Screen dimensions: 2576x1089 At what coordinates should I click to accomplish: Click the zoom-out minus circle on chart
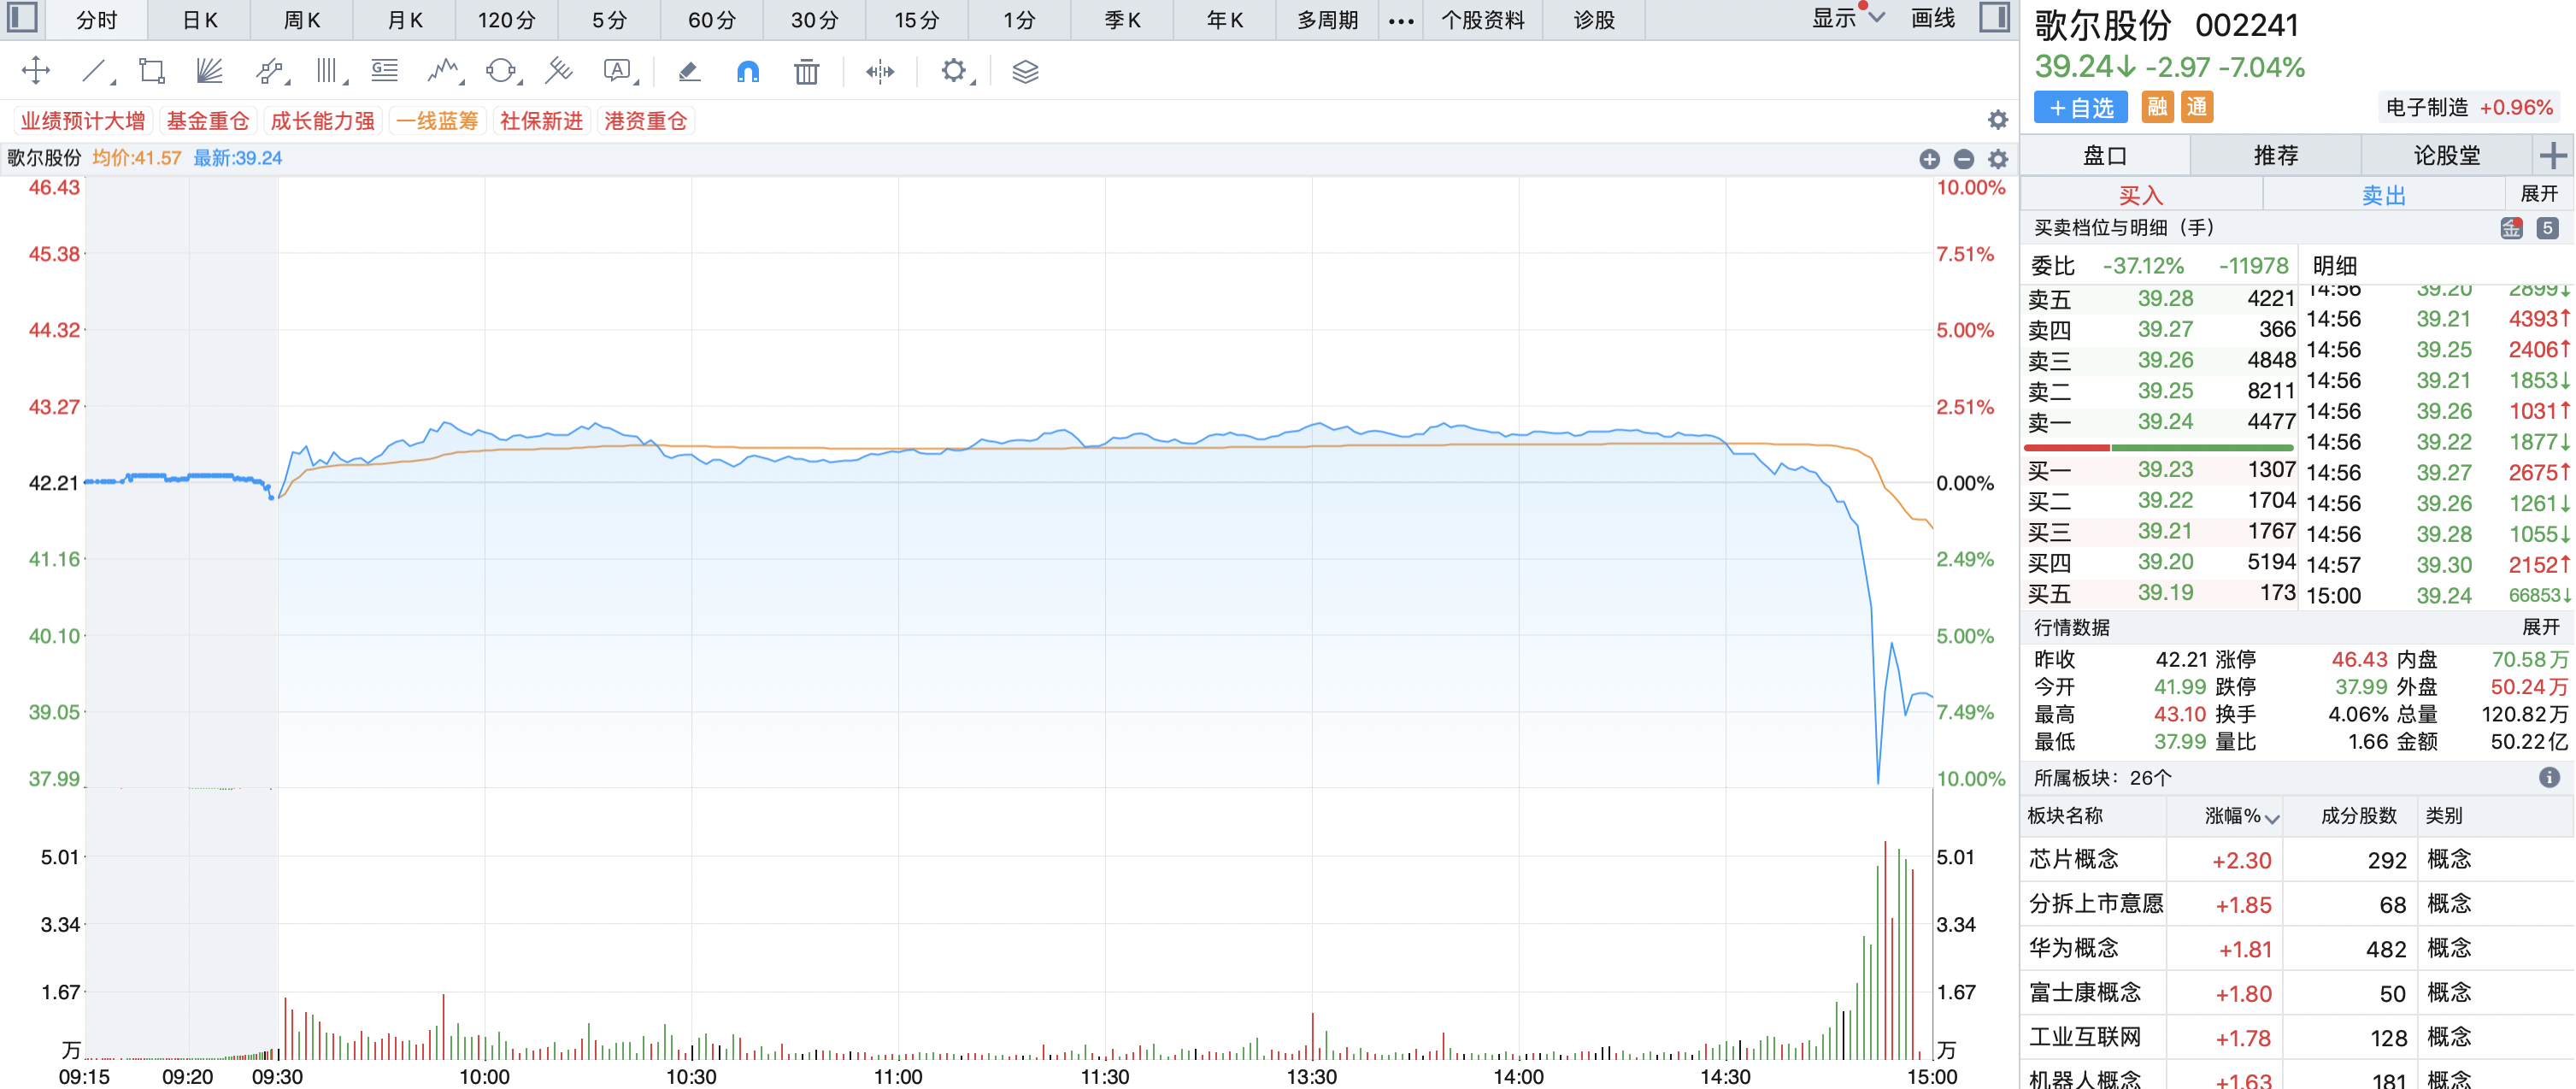1963,159
